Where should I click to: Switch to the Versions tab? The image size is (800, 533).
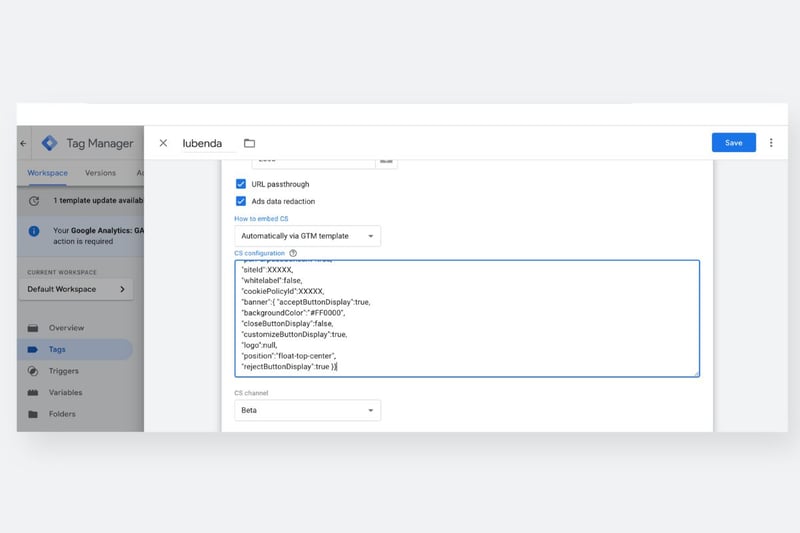click(101, 173)
